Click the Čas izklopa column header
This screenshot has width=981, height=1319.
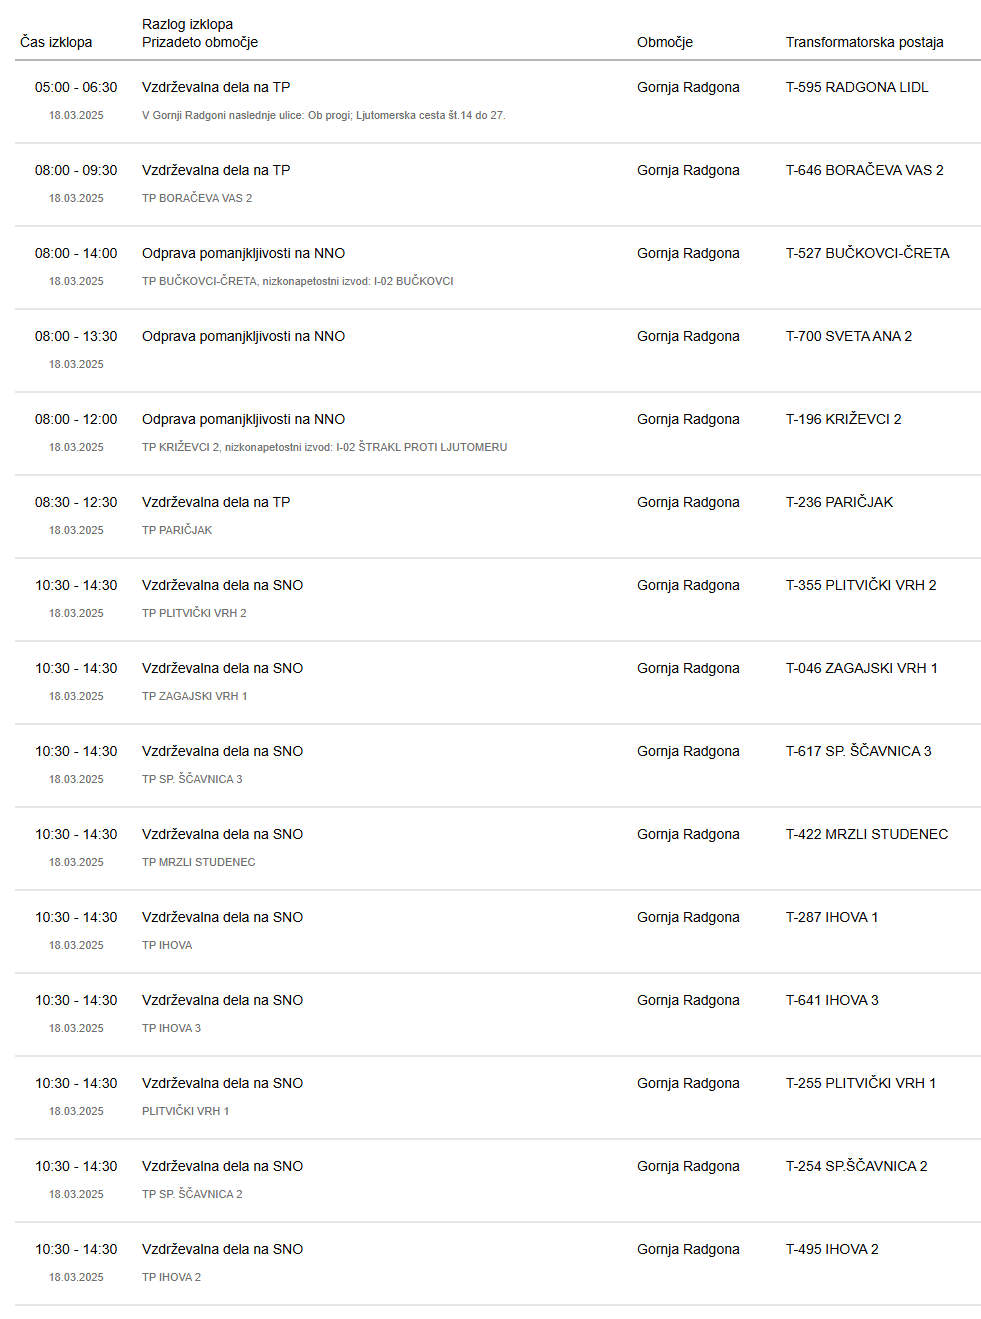click(56, 42)
